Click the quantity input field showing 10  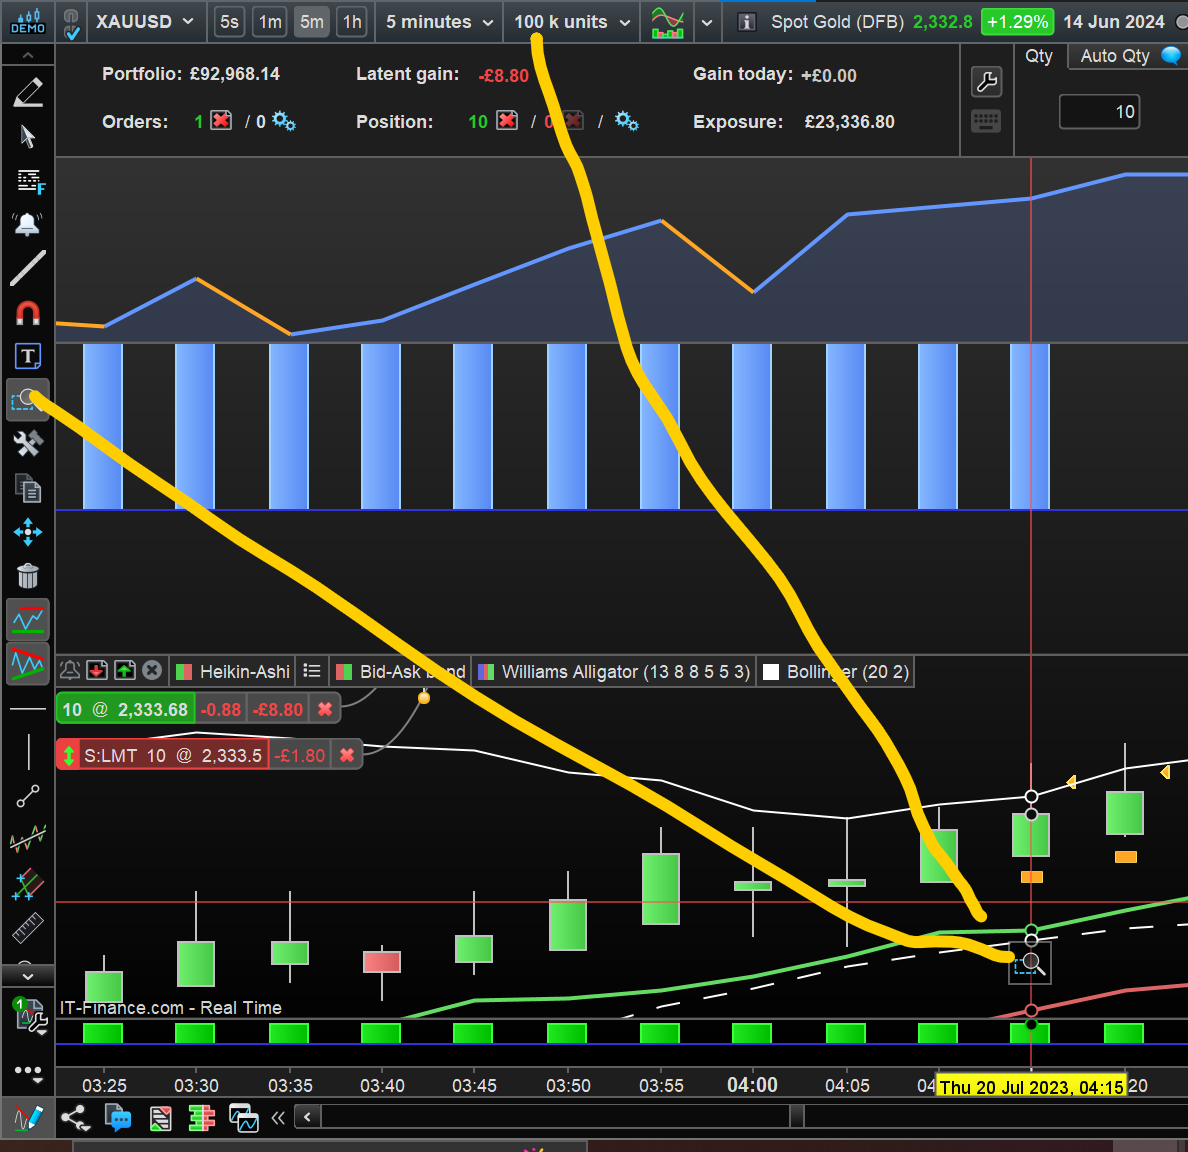(x=1099, y=112)
